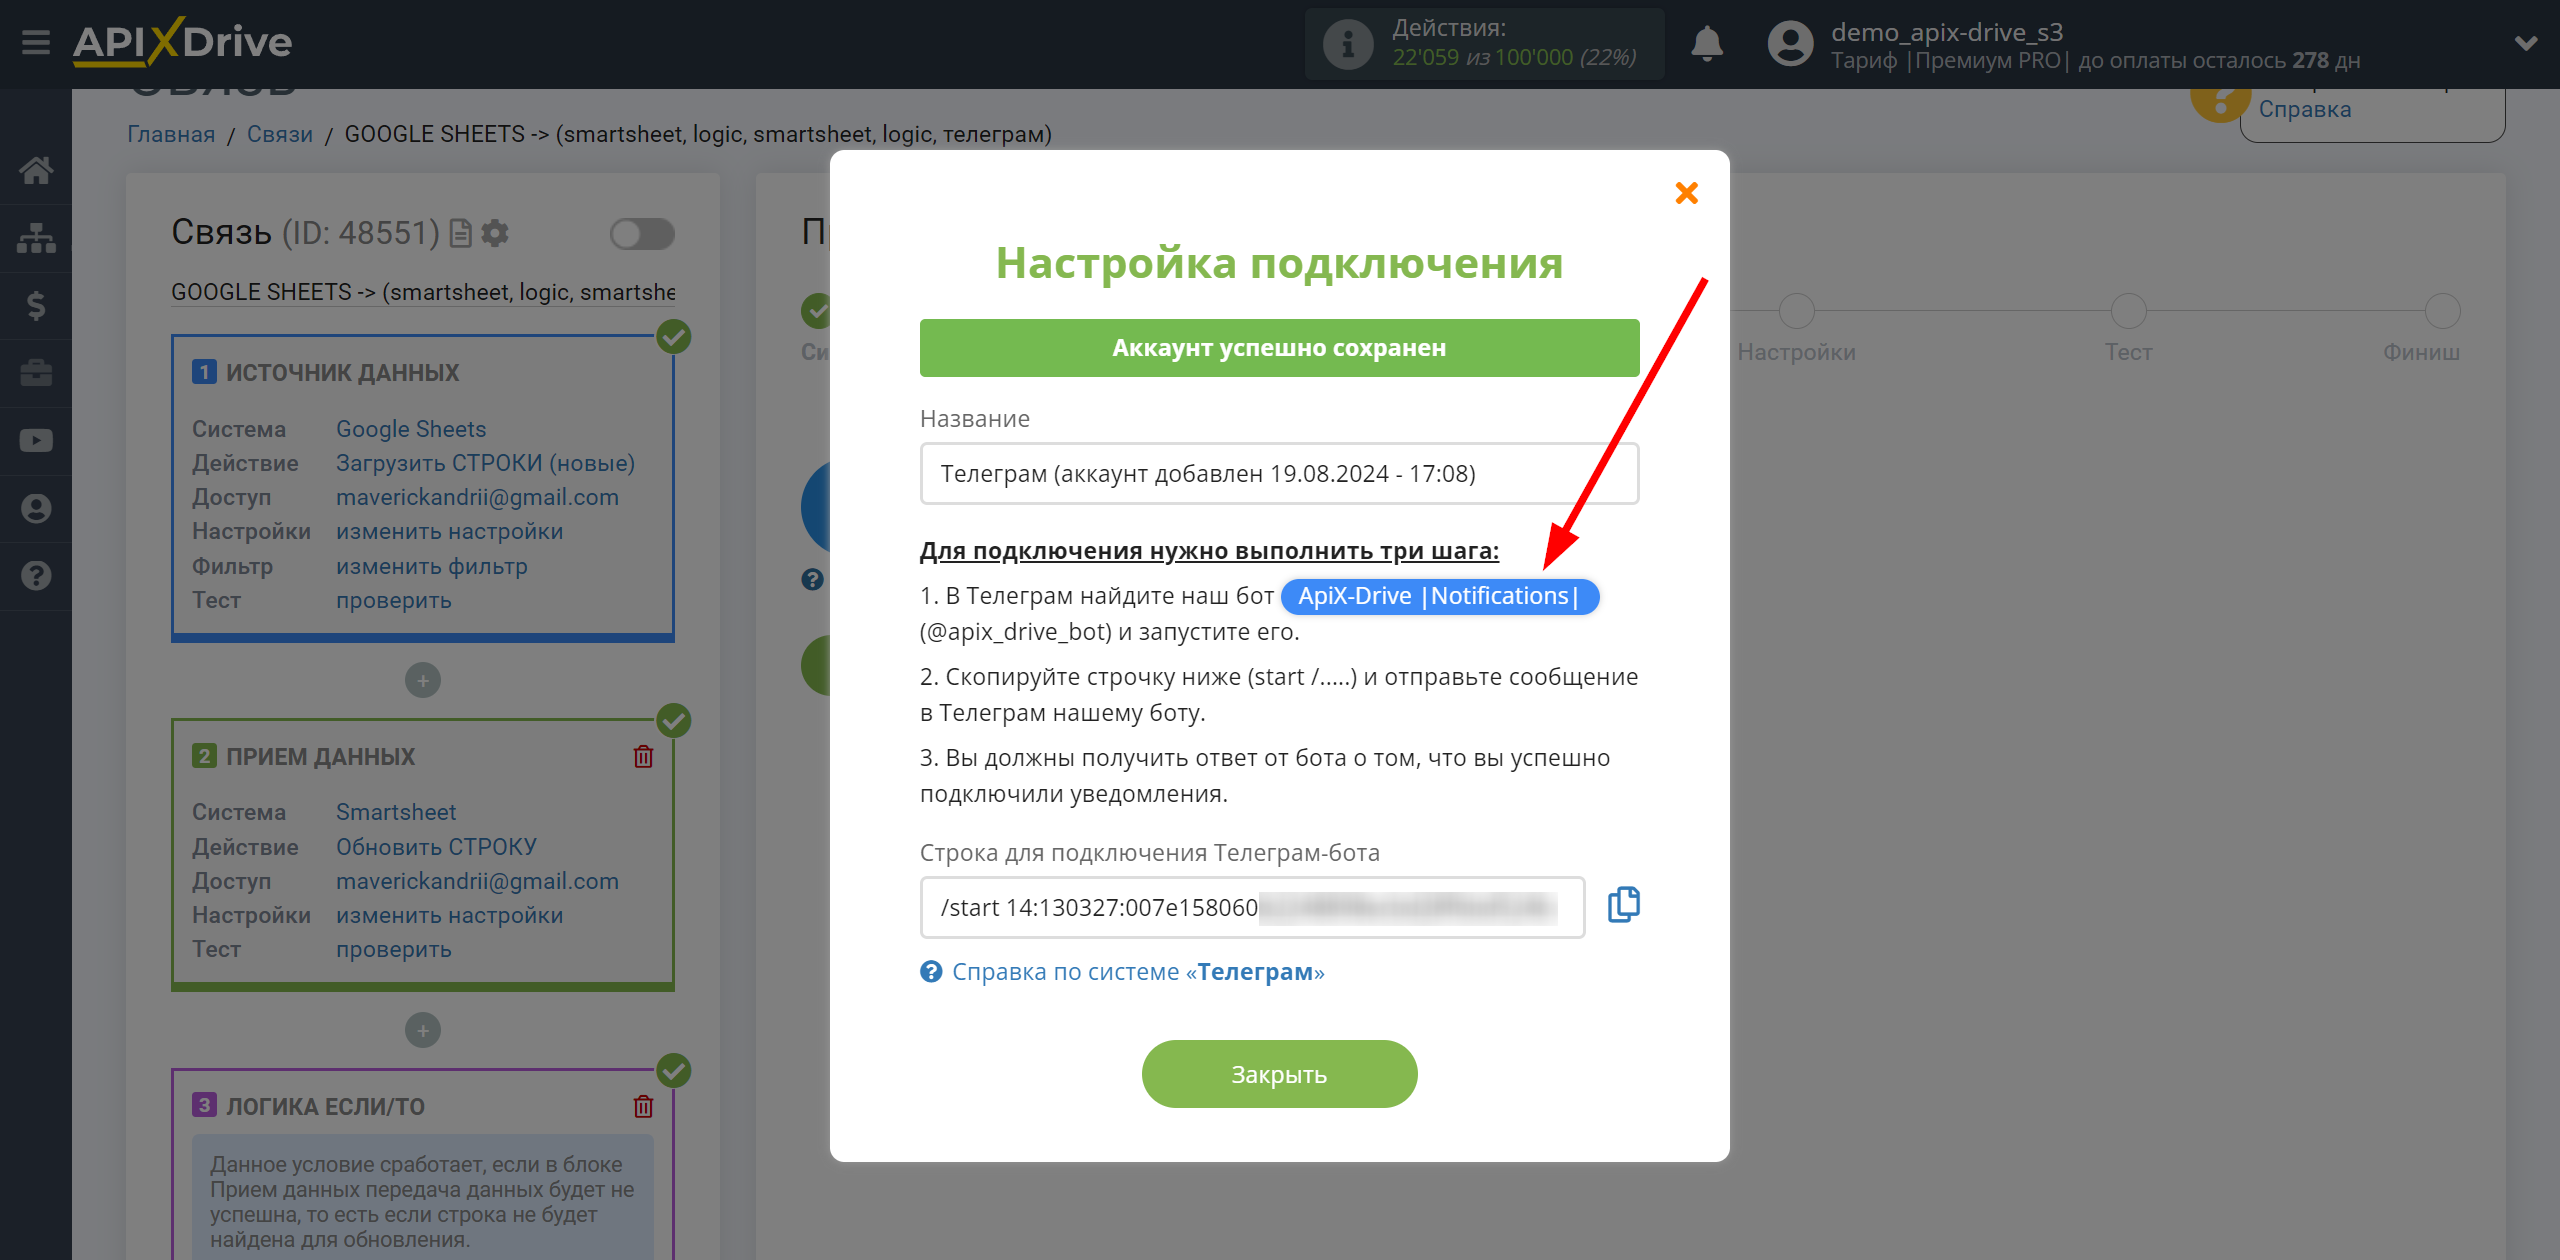Open Home icon in sidebar
The height and width of the screenshot is (1260, 2560).
pyautogui.click(x=36, y=170)
